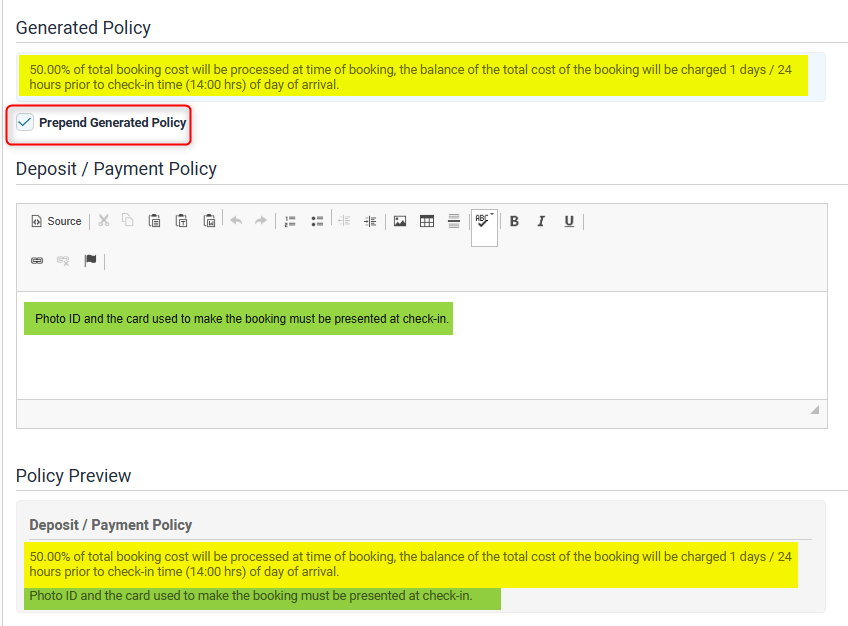Click the Anchor flag icon
The height and width of the screenshot is (626, 848).
point(90,261)
